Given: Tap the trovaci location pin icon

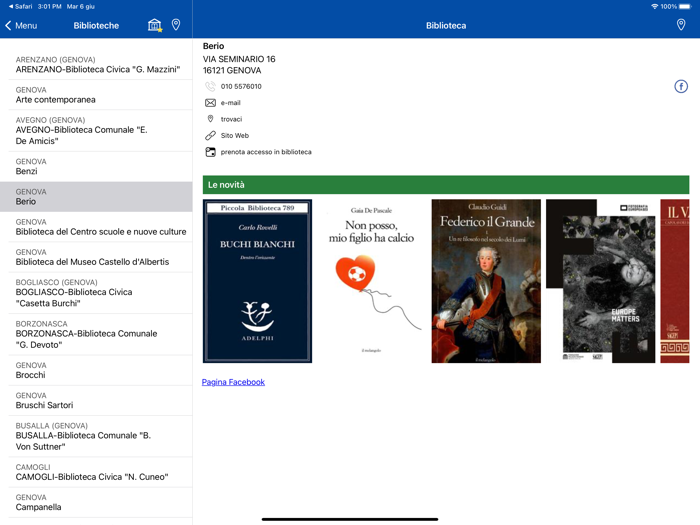Looking at the screenshot, I should (x=210, y=119).
